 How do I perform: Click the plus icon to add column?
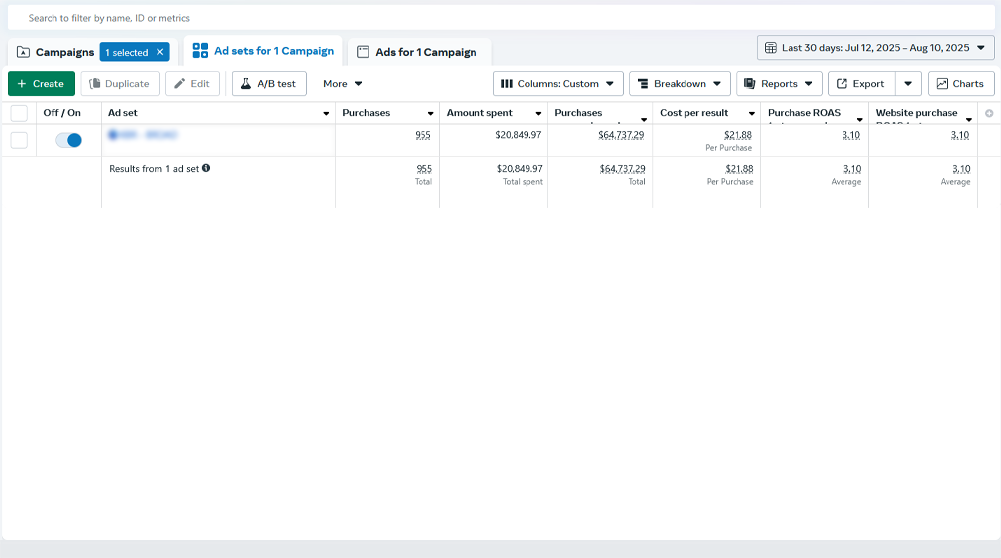tap(989, 113)
